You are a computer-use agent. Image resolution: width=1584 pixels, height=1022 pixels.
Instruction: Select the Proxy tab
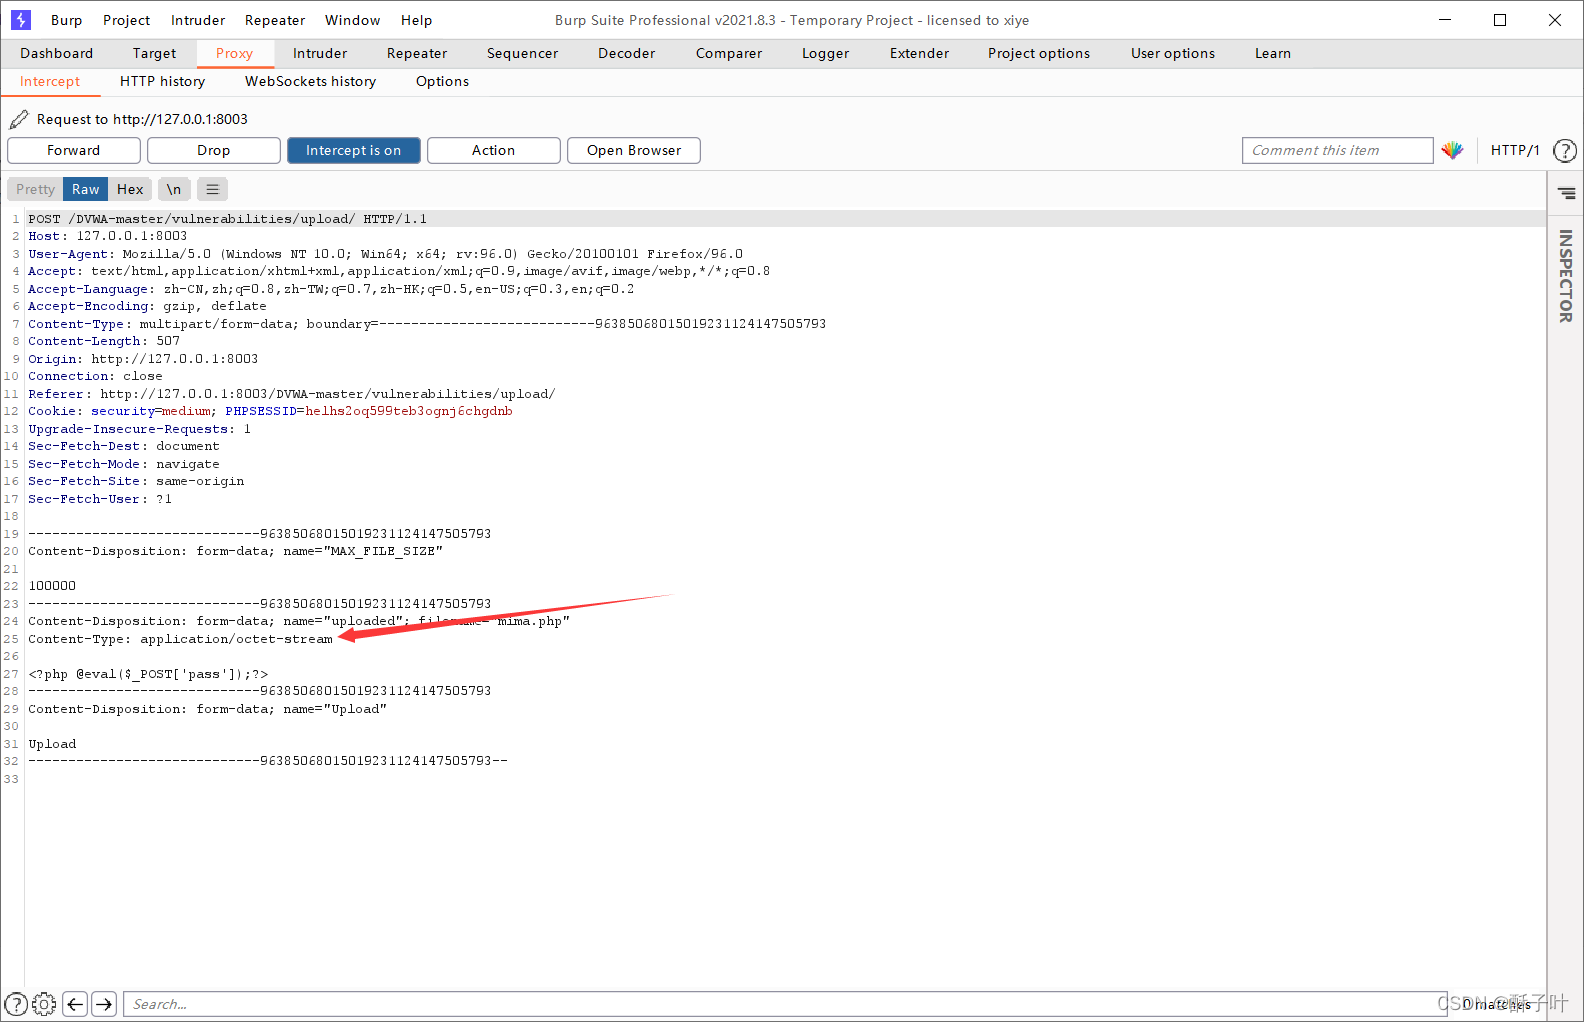point(235,53)
